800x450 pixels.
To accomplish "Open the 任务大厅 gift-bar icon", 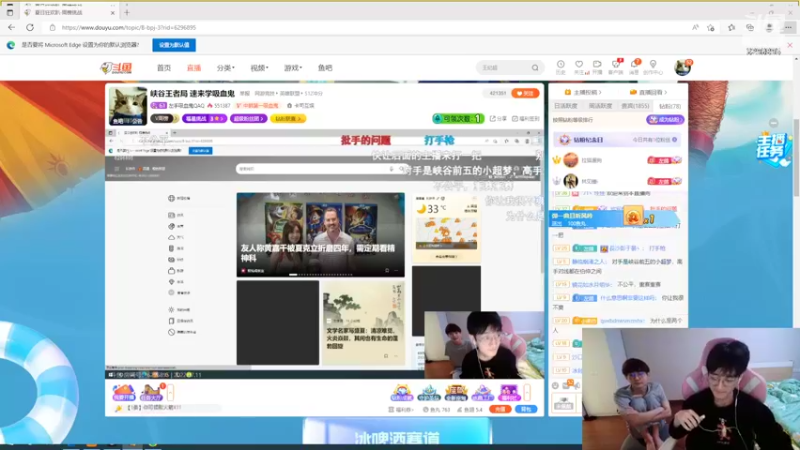I will (151, 392).
